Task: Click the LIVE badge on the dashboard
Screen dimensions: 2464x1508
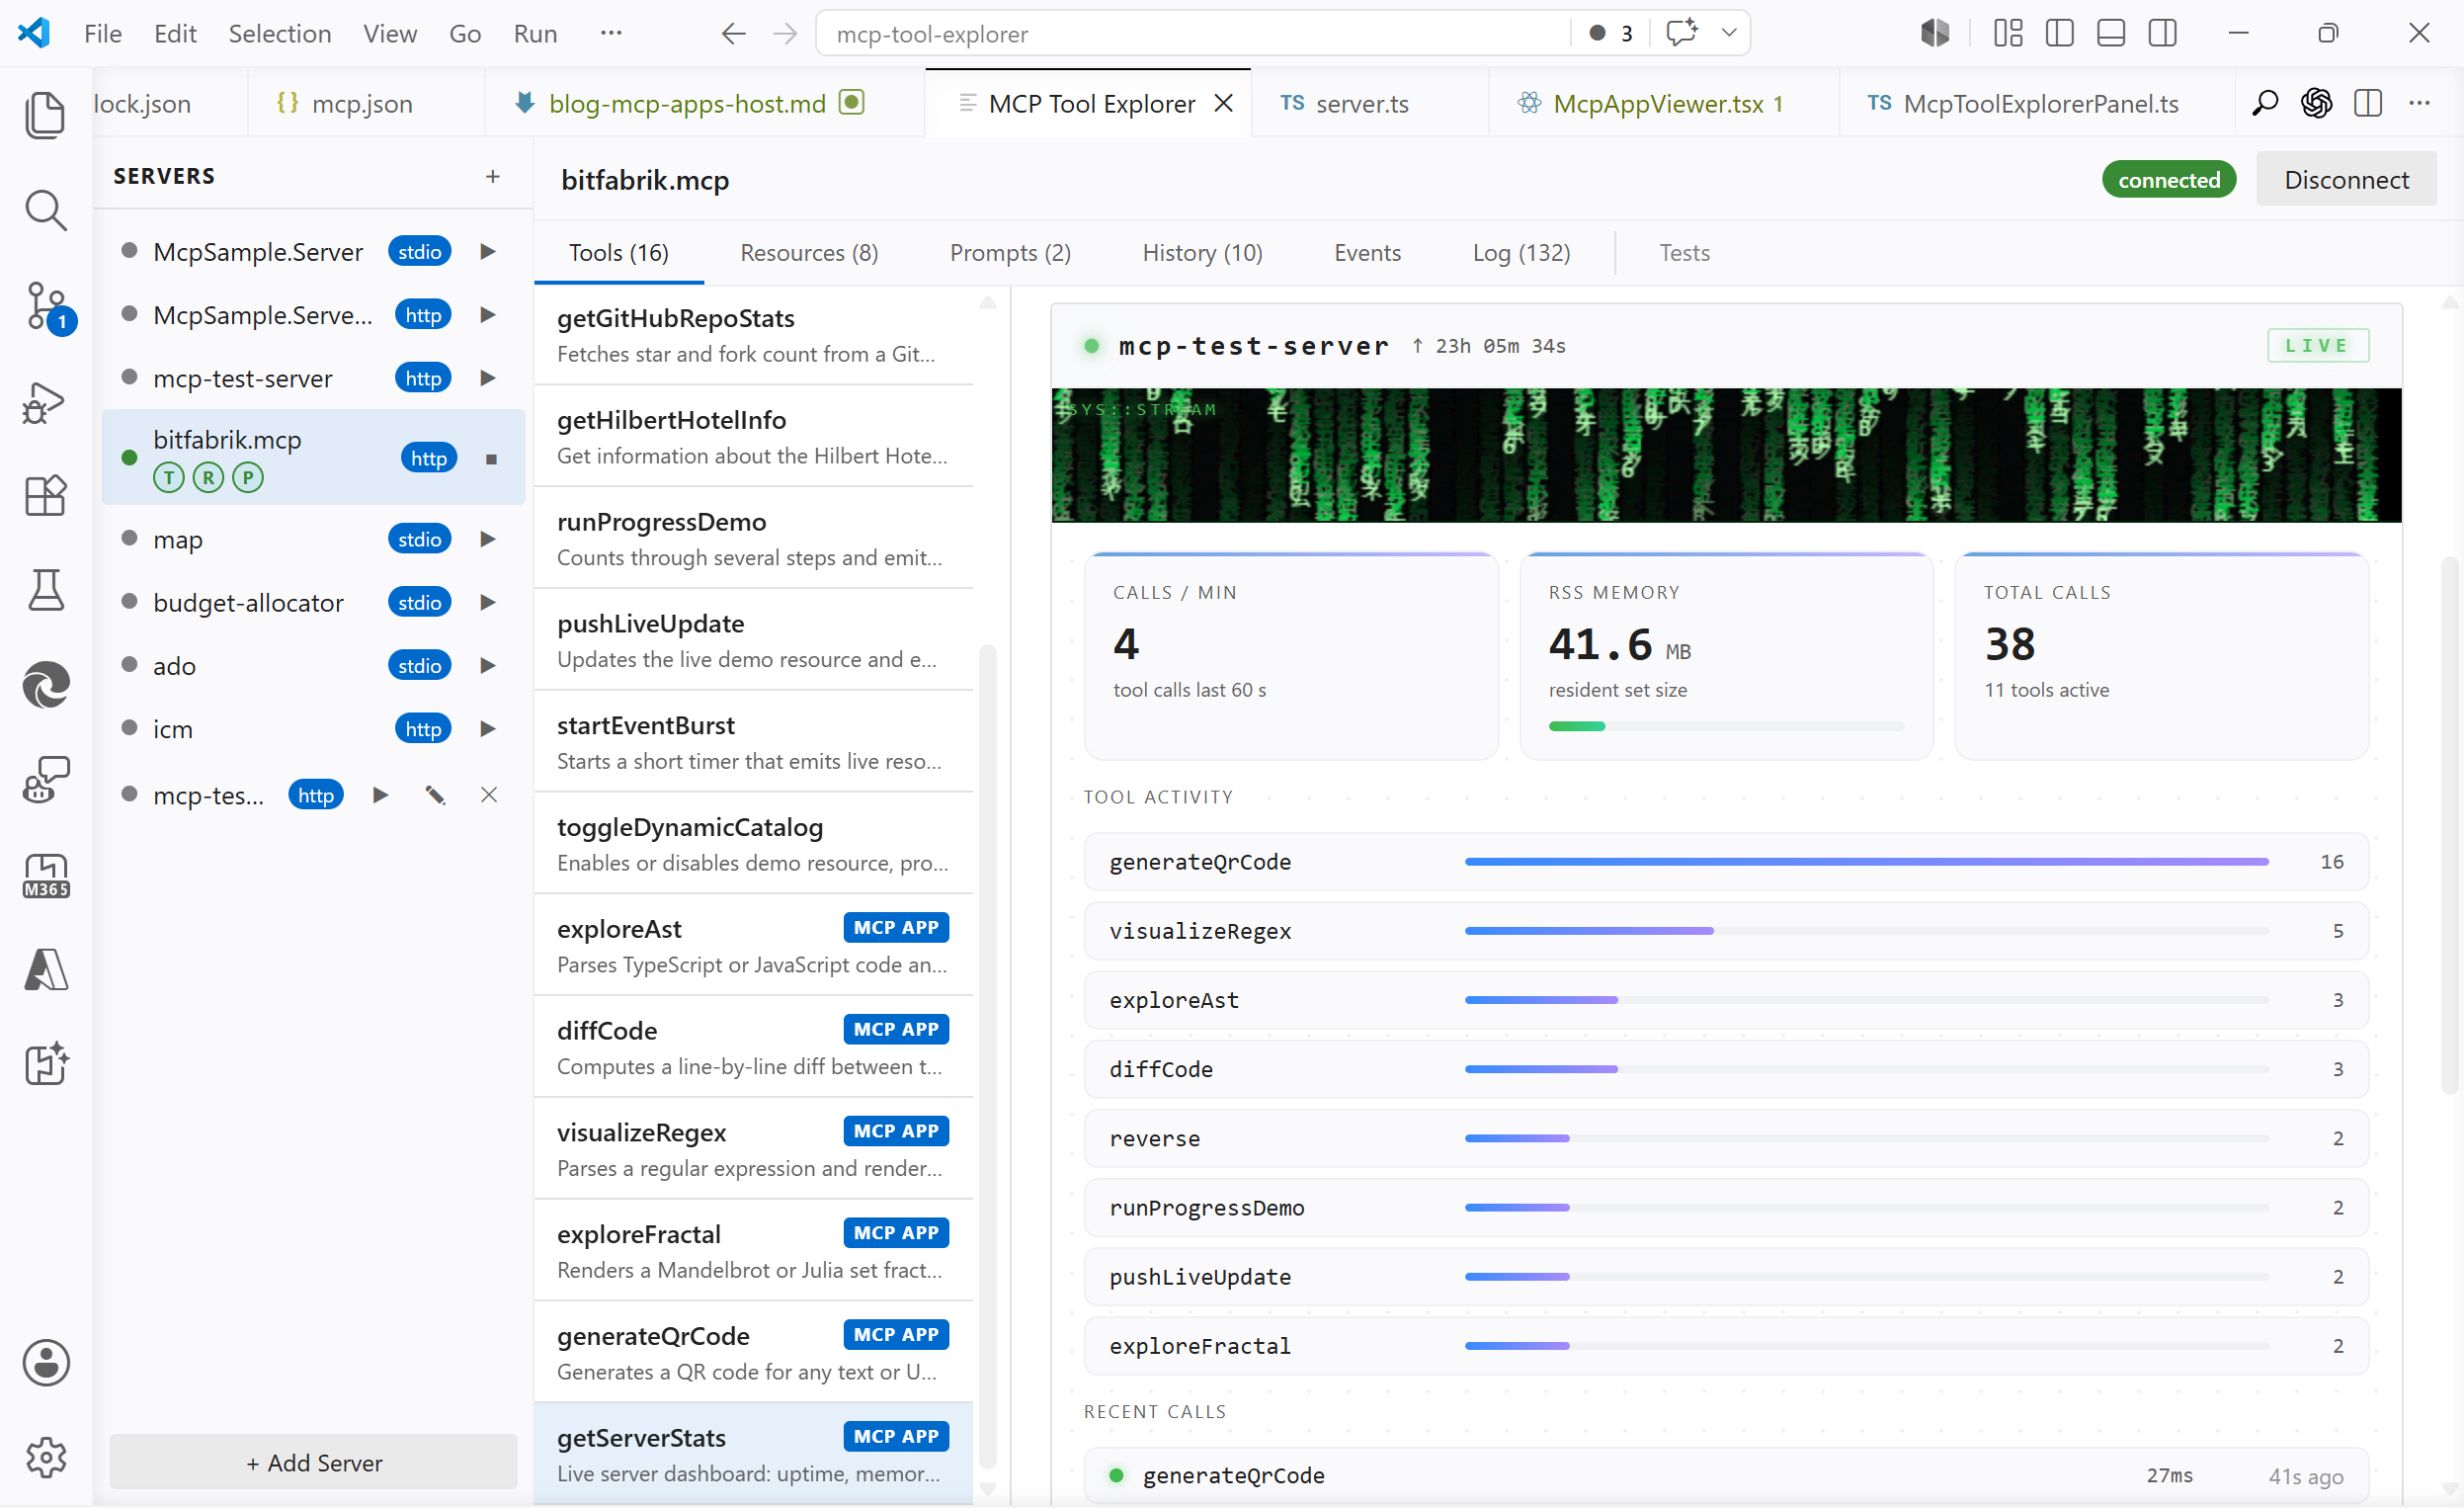Action: pyautogui.click(x=2317, y=345)
